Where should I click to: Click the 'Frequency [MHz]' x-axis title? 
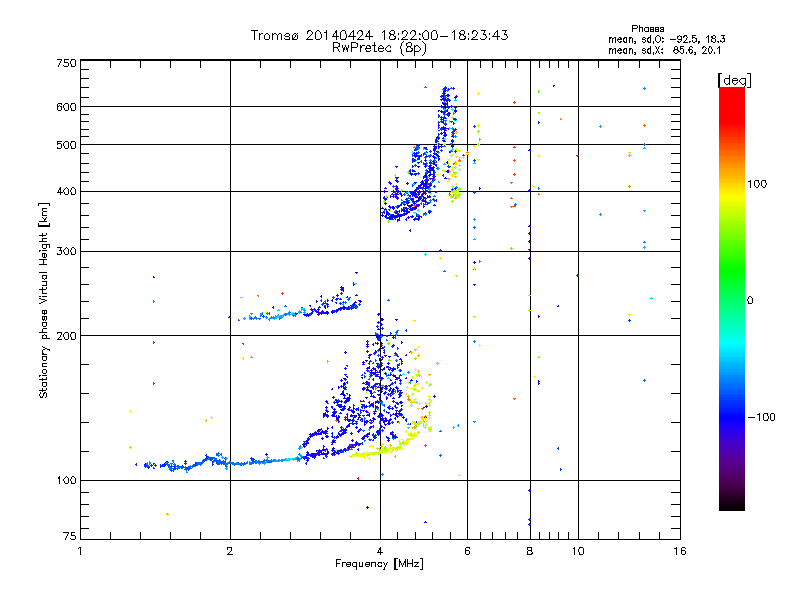click(x=379, y=564)
